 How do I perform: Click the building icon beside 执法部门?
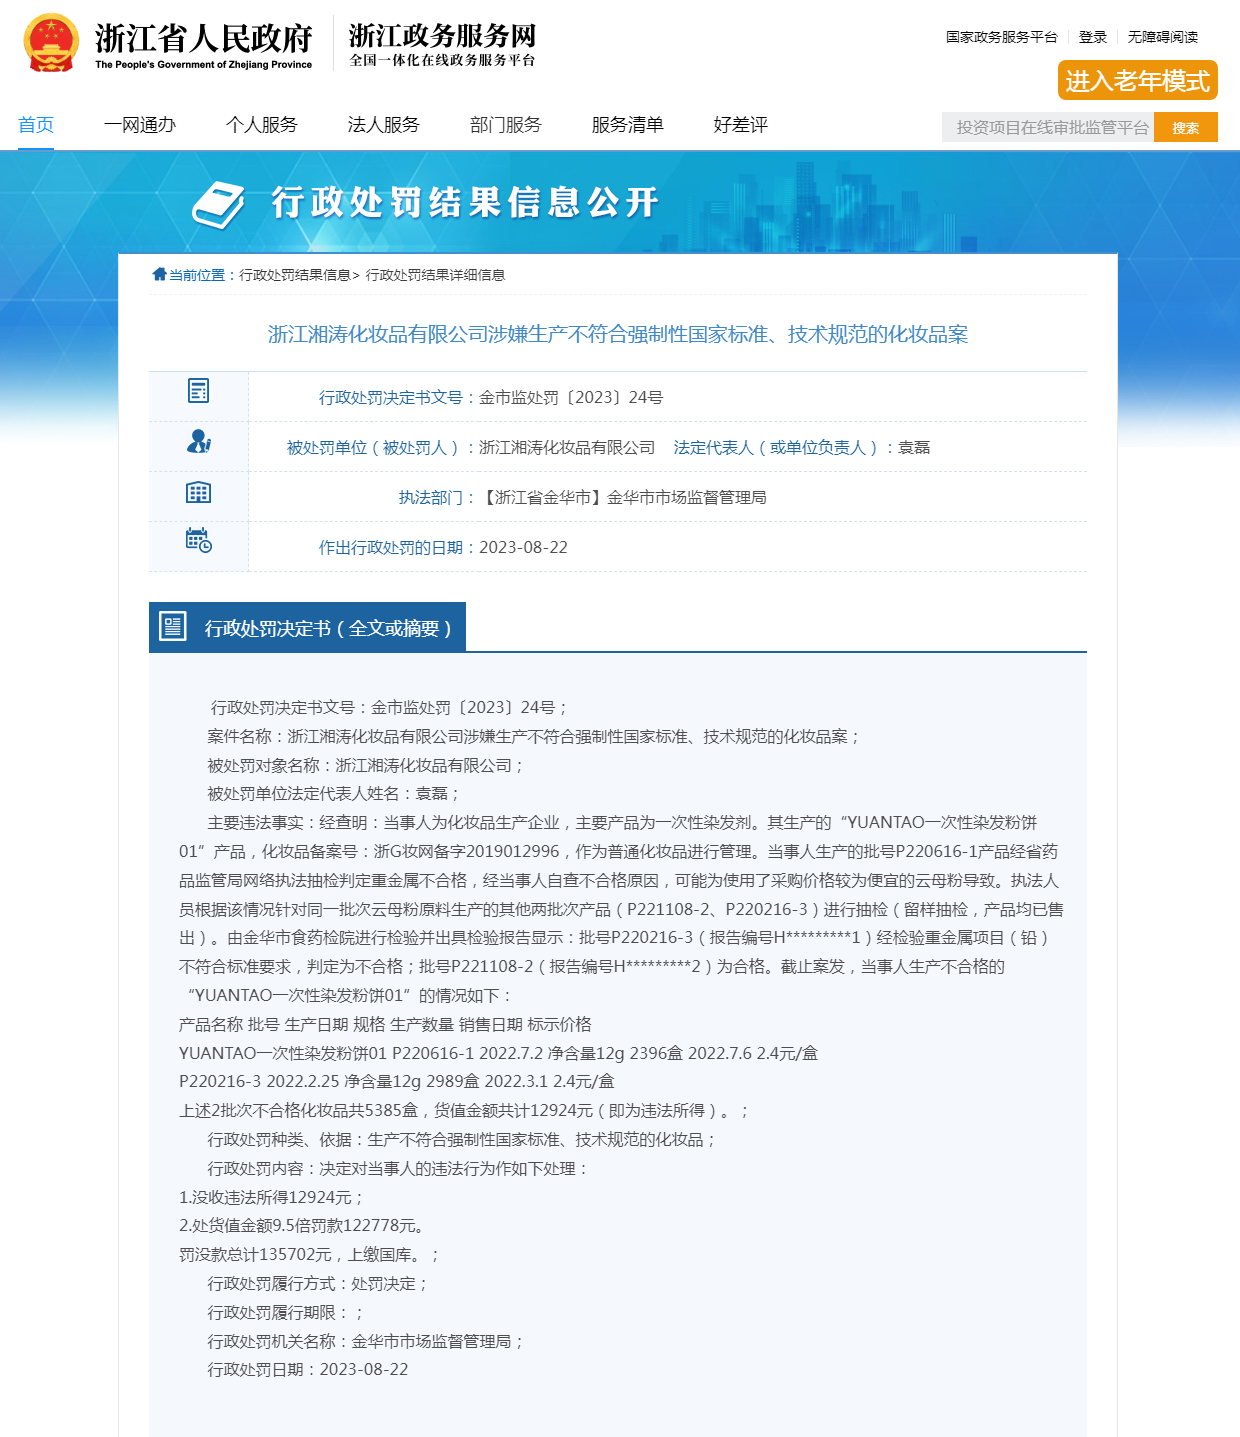199,492
